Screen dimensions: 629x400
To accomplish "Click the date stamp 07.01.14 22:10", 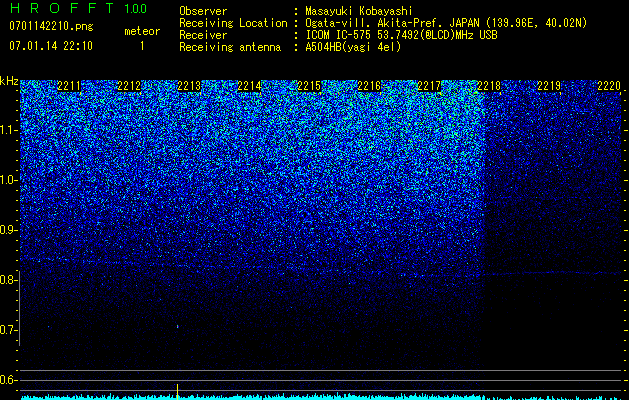I will [51, 46].
